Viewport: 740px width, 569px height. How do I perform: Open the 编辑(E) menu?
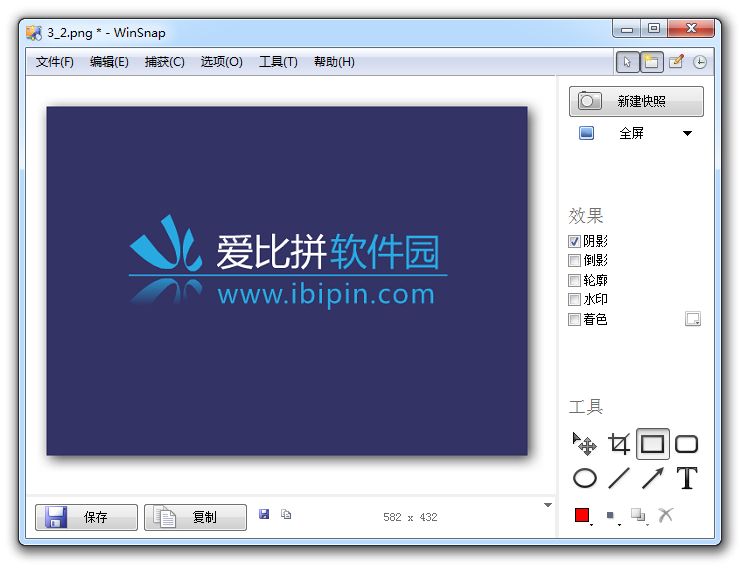click(x=109, y=62)
